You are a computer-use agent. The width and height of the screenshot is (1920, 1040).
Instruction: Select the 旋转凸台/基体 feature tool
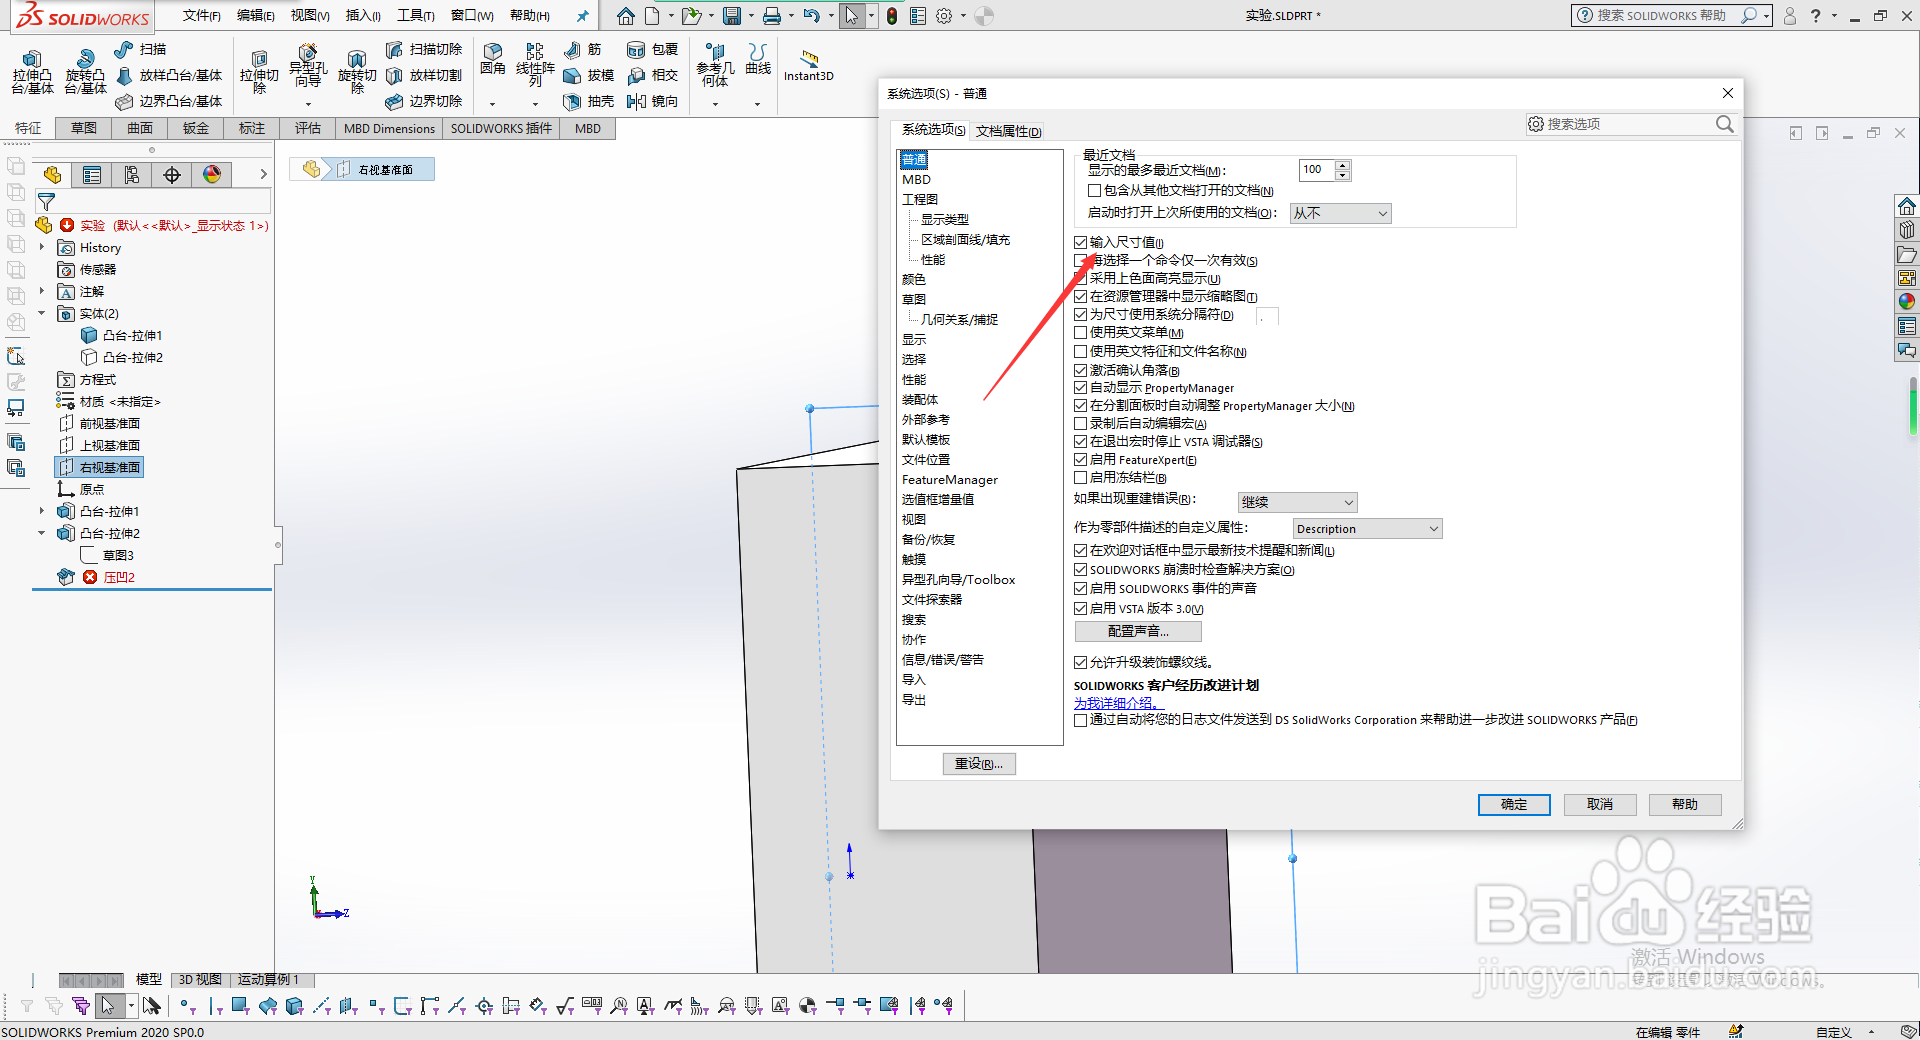pyautogui.click(x=85, y=72)
